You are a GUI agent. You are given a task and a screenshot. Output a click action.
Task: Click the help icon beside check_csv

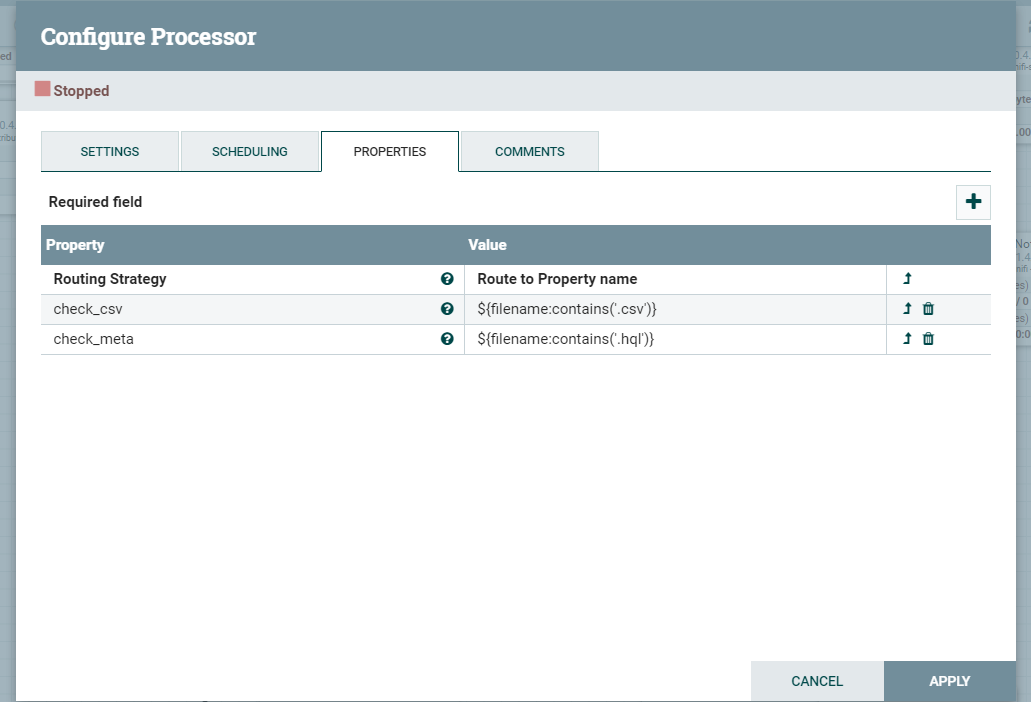(x=447, y=309)
